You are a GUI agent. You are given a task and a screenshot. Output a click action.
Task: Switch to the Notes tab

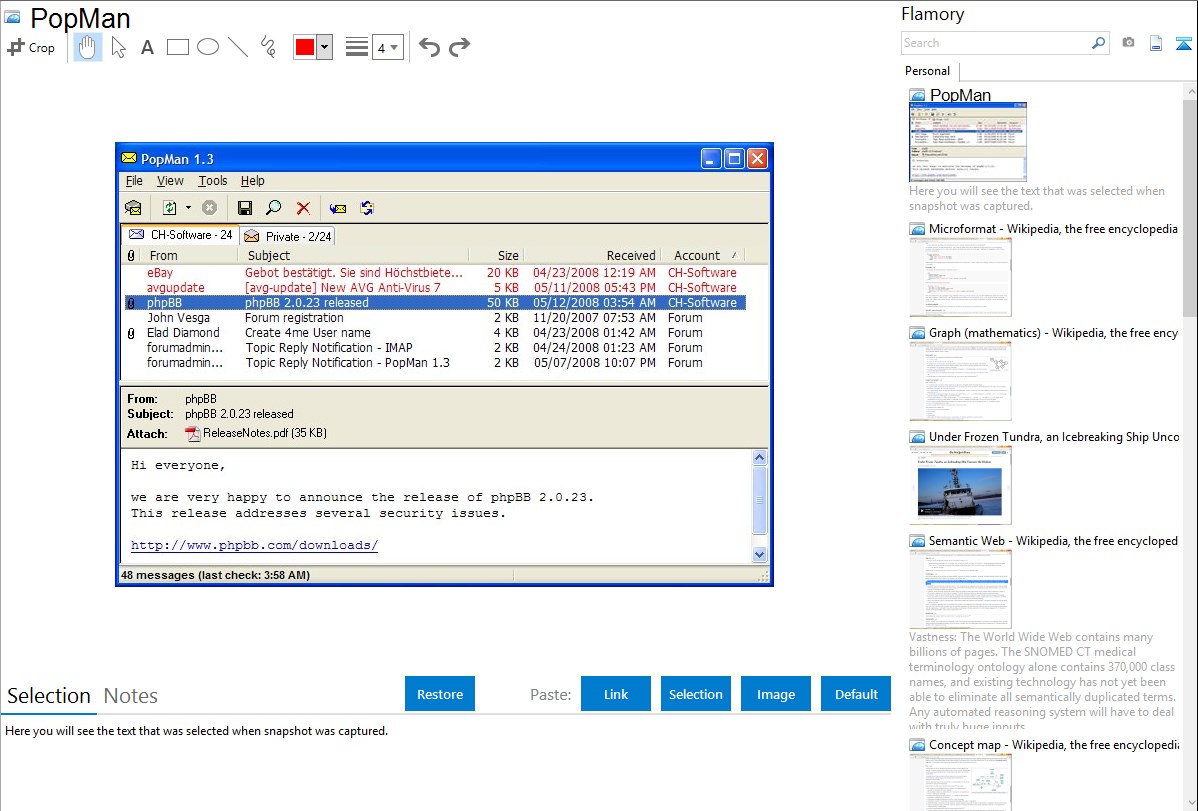click(x=130, y=696)
